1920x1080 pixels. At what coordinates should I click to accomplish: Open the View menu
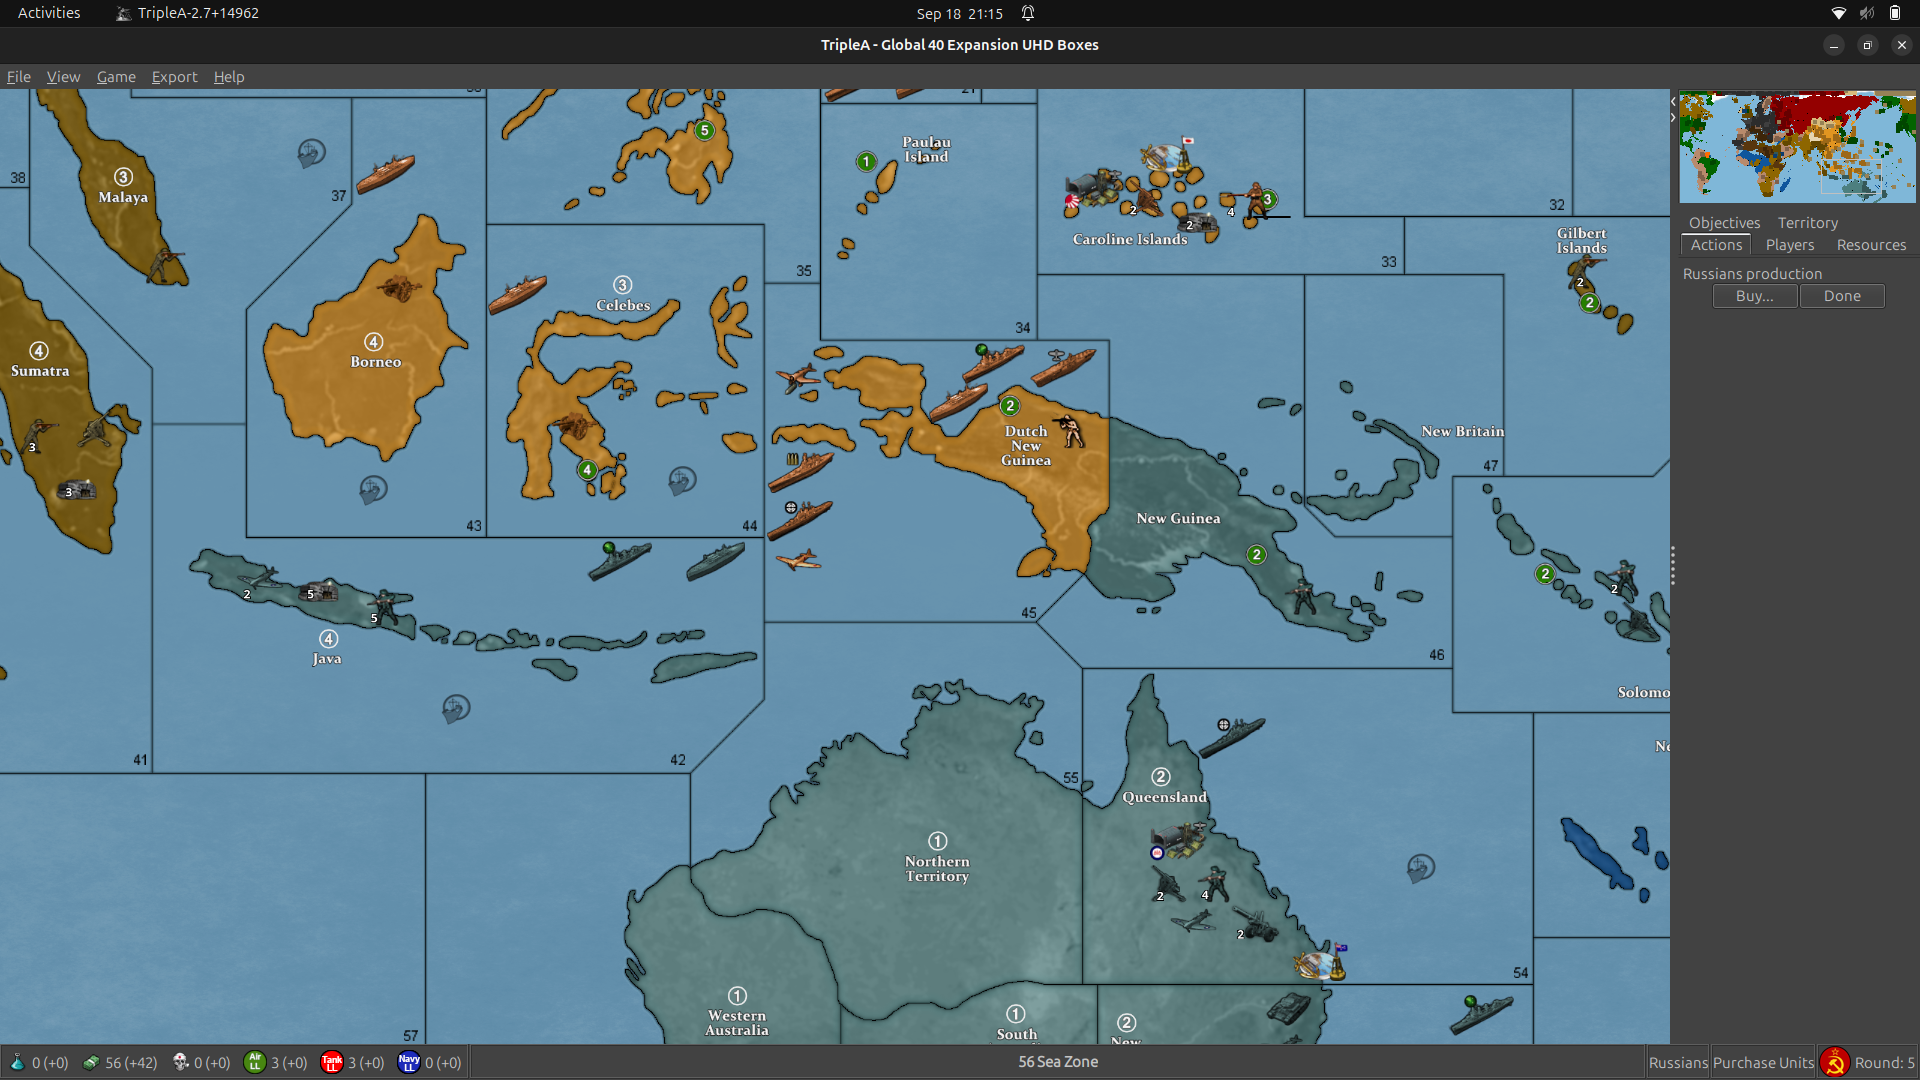63,77
